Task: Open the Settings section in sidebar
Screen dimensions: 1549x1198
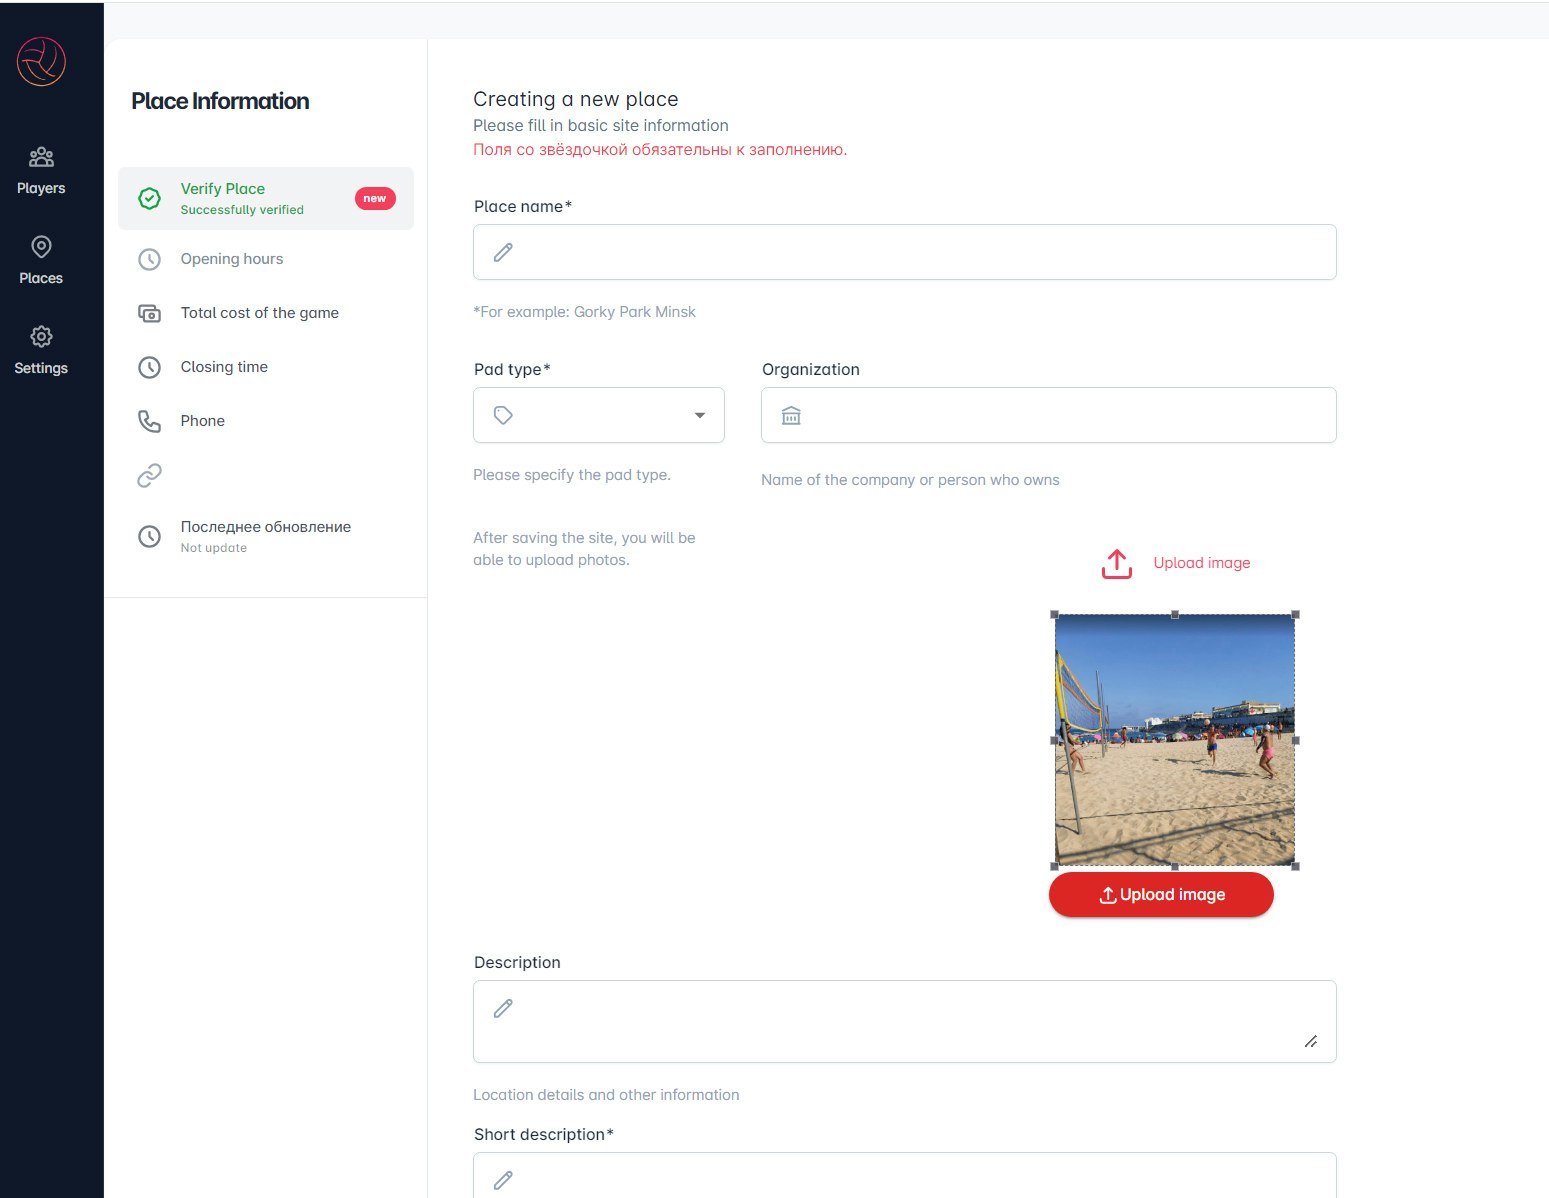Action: [41, 351]
